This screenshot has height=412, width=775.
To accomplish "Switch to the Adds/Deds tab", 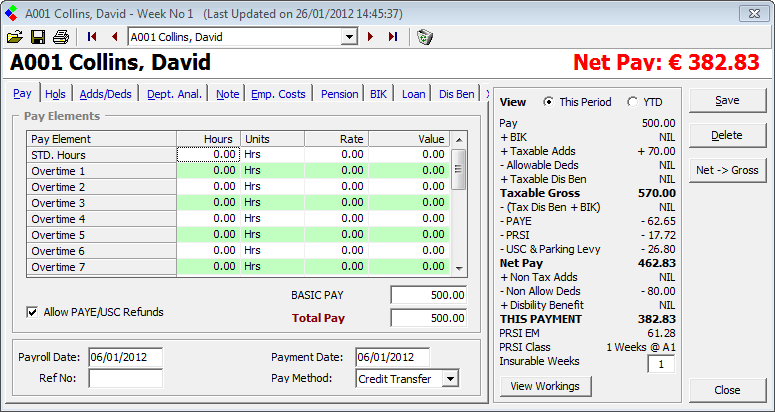I will coord(106,94).
